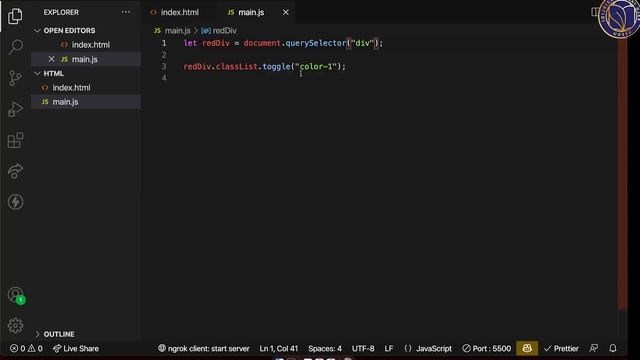Open the Manage settings gear
This screenshot has height=360, width=640.
(15, 325)
